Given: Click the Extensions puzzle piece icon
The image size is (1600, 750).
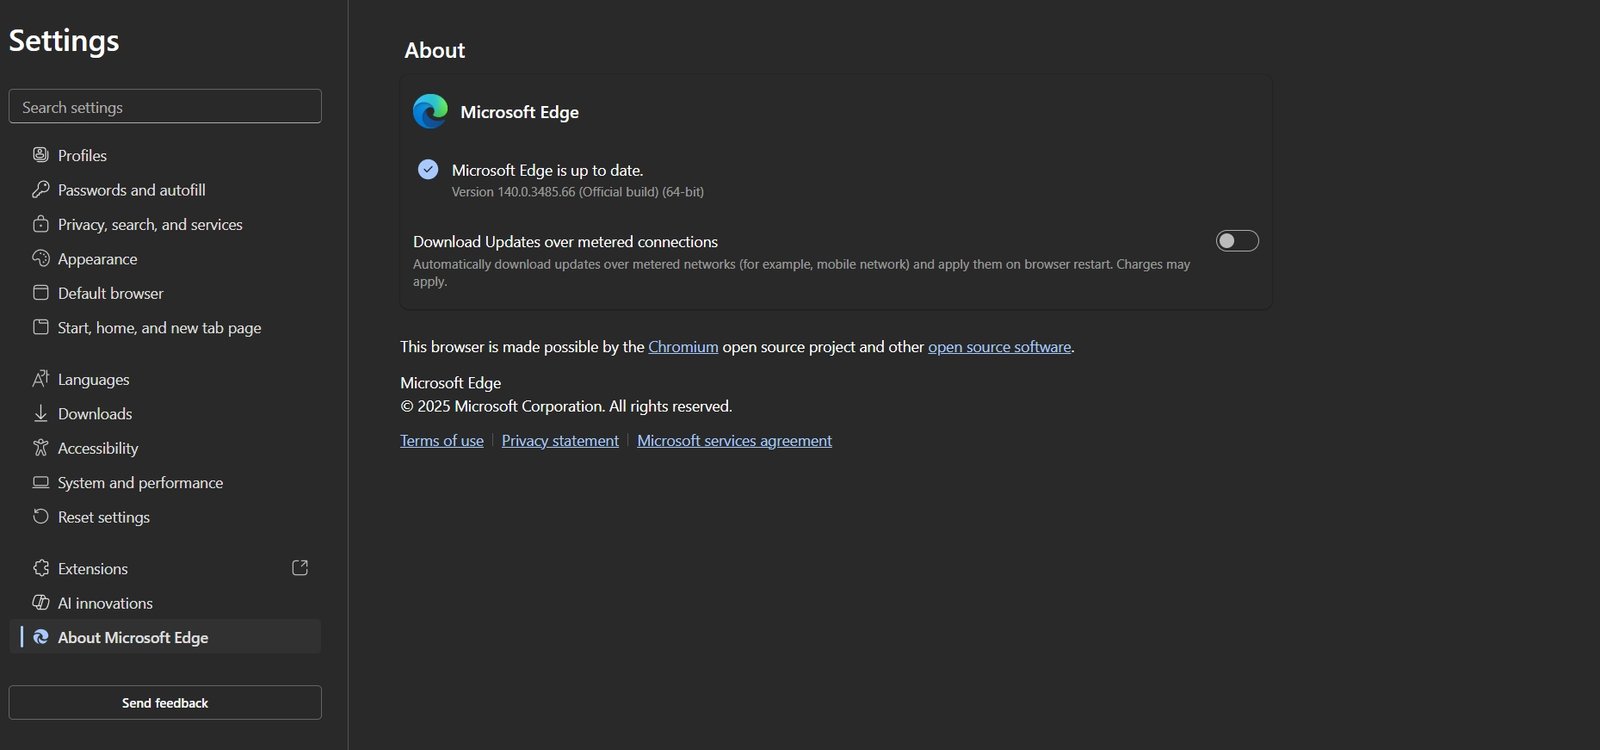Looking at the screenshot, I should 41,568.
